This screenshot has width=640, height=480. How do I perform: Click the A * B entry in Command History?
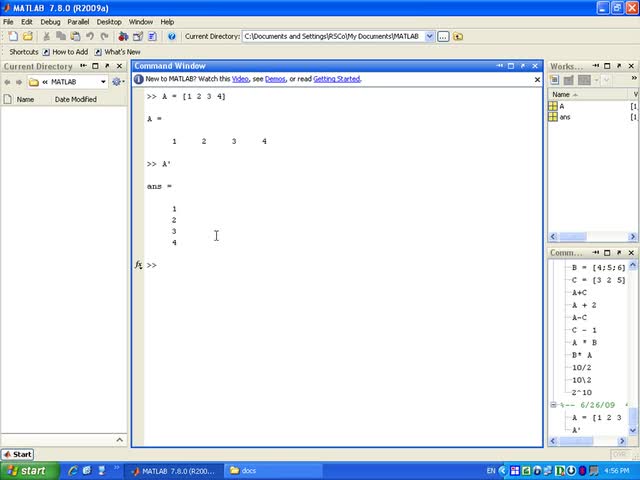[x=584, y=342]
